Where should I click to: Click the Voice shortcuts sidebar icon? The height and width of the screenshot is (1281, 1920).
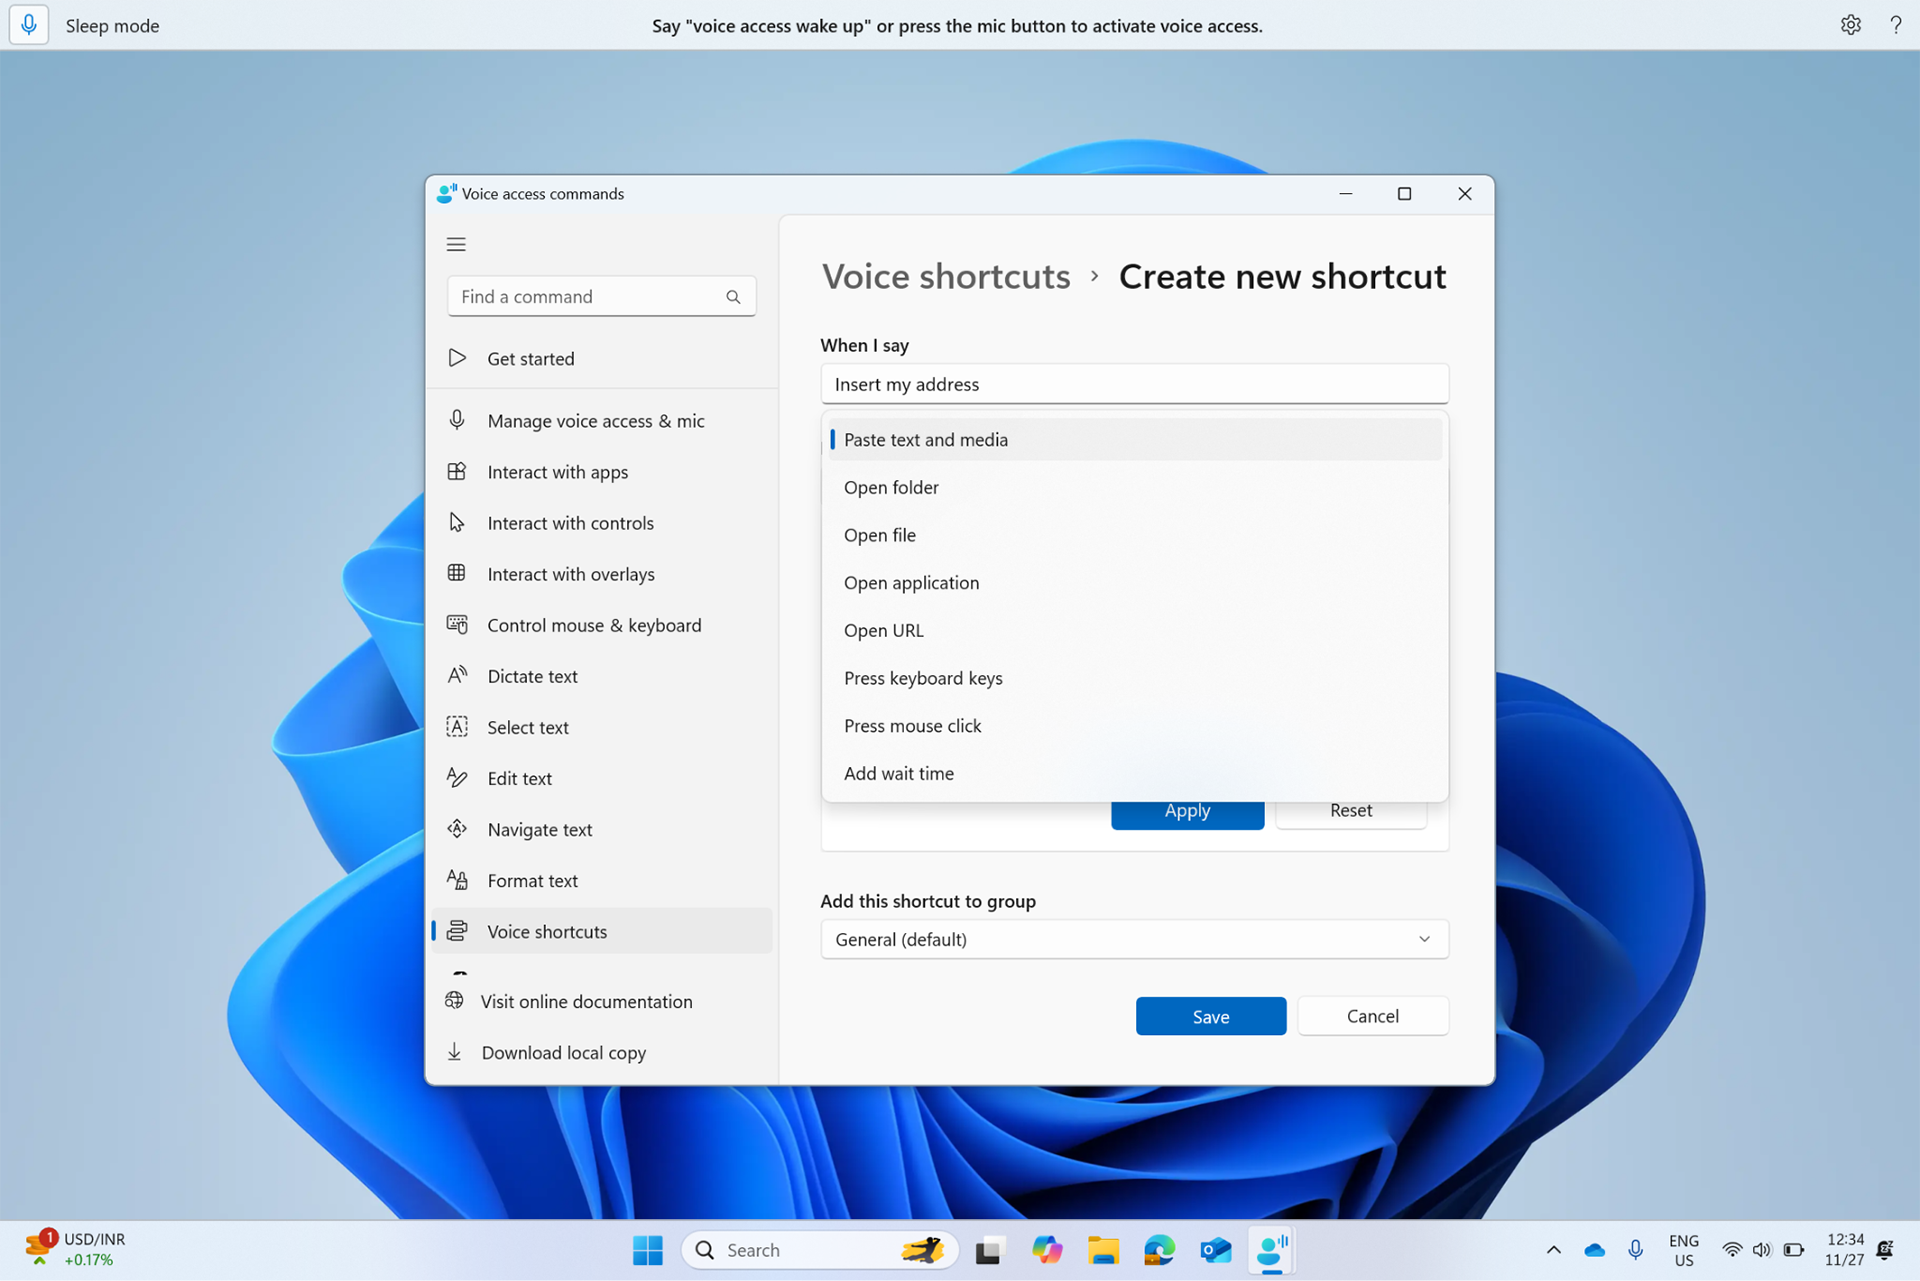455,931
